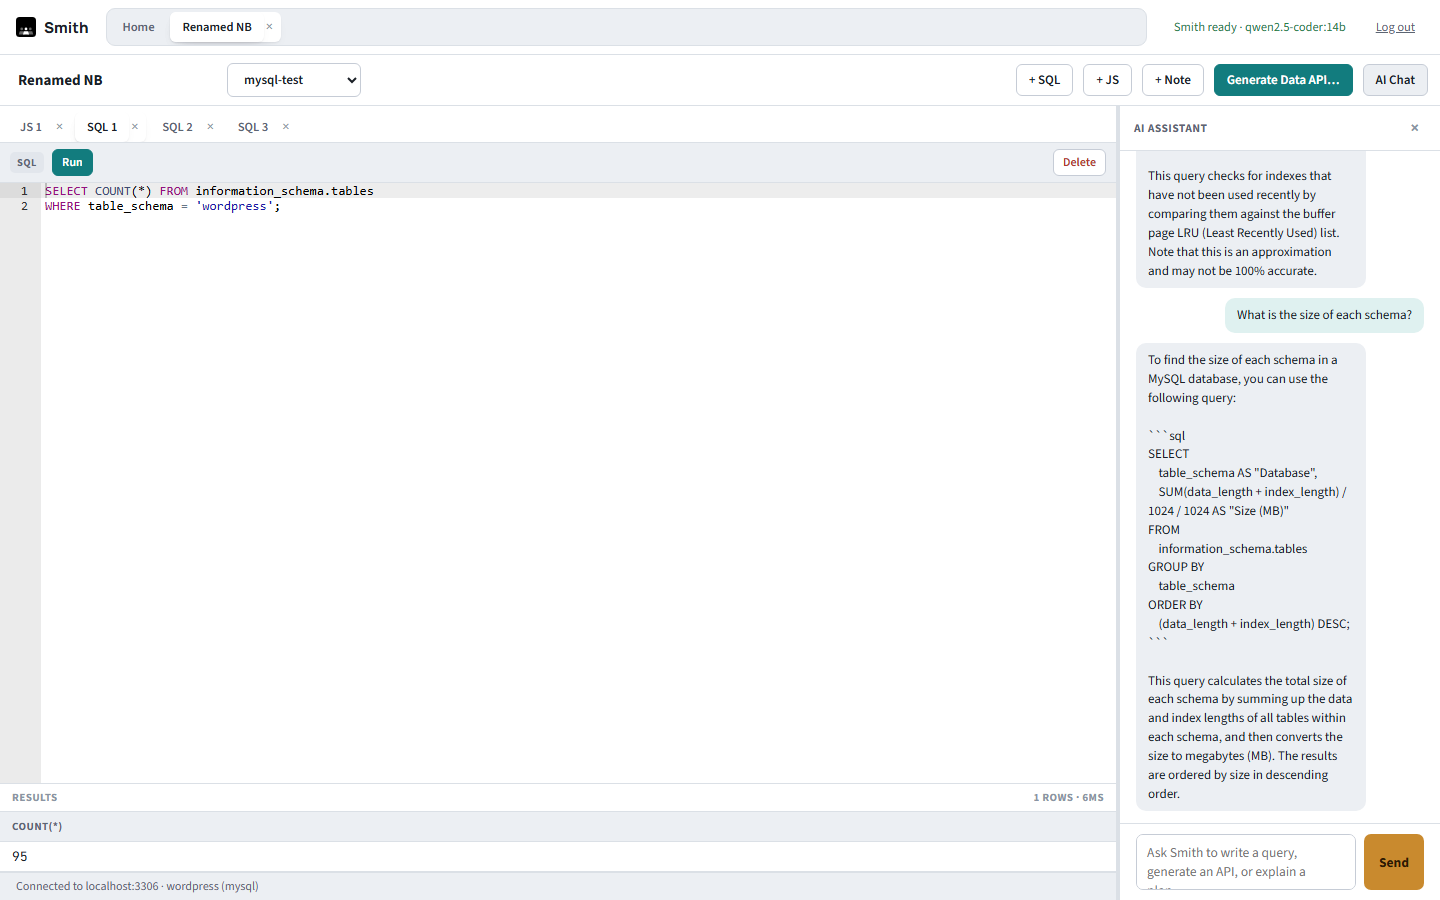
Task: Click the RESULTS section label
Action: (x=35, y=798)
